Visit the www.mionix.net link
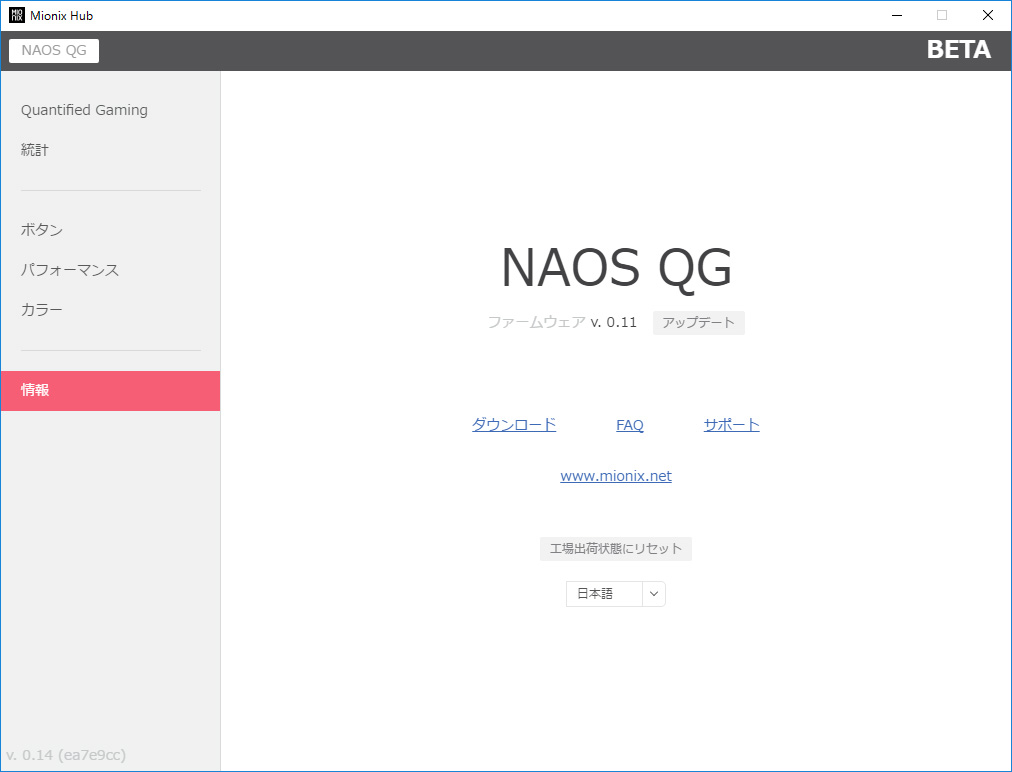Image resolution: width=1012 pixels, height=772 pixels. pyautogui.click(x=616, y=476)
